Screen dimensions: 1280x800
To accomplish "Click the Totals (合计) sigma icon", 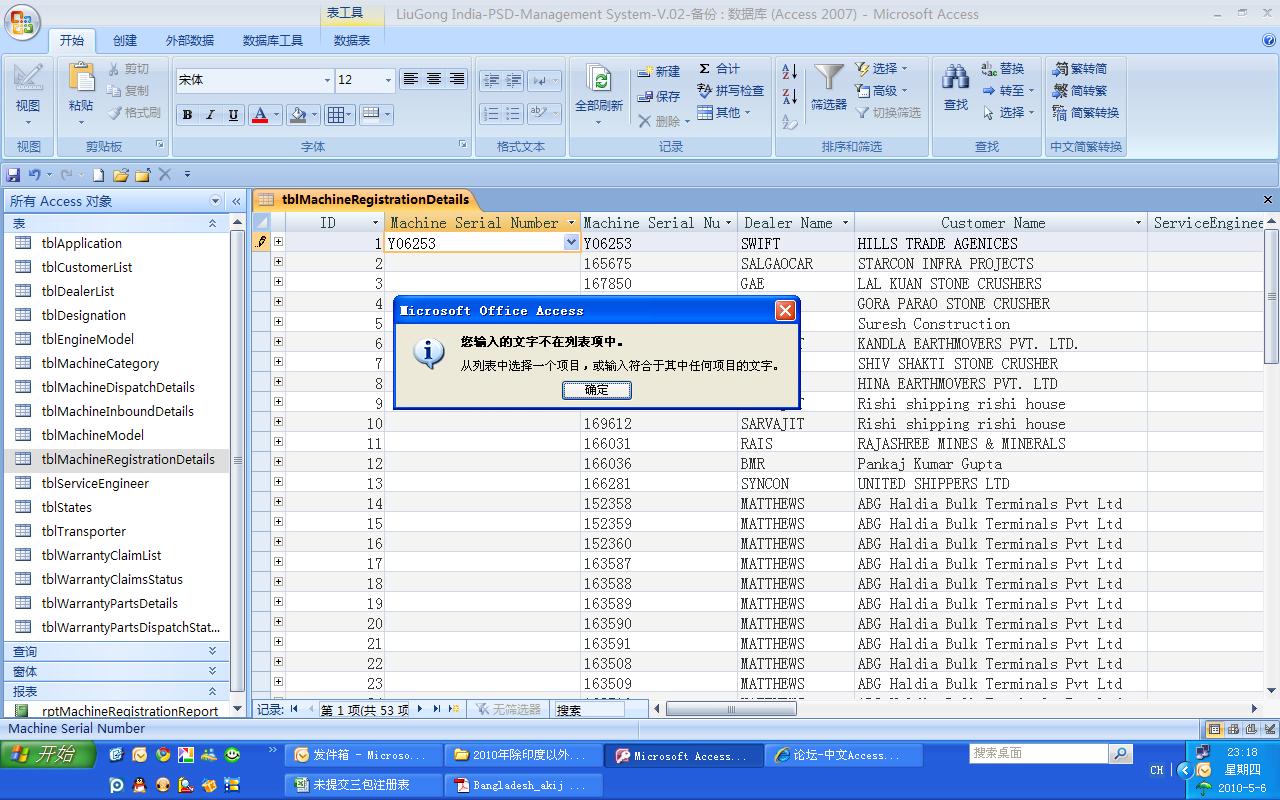I will click(x=705, y=68).
